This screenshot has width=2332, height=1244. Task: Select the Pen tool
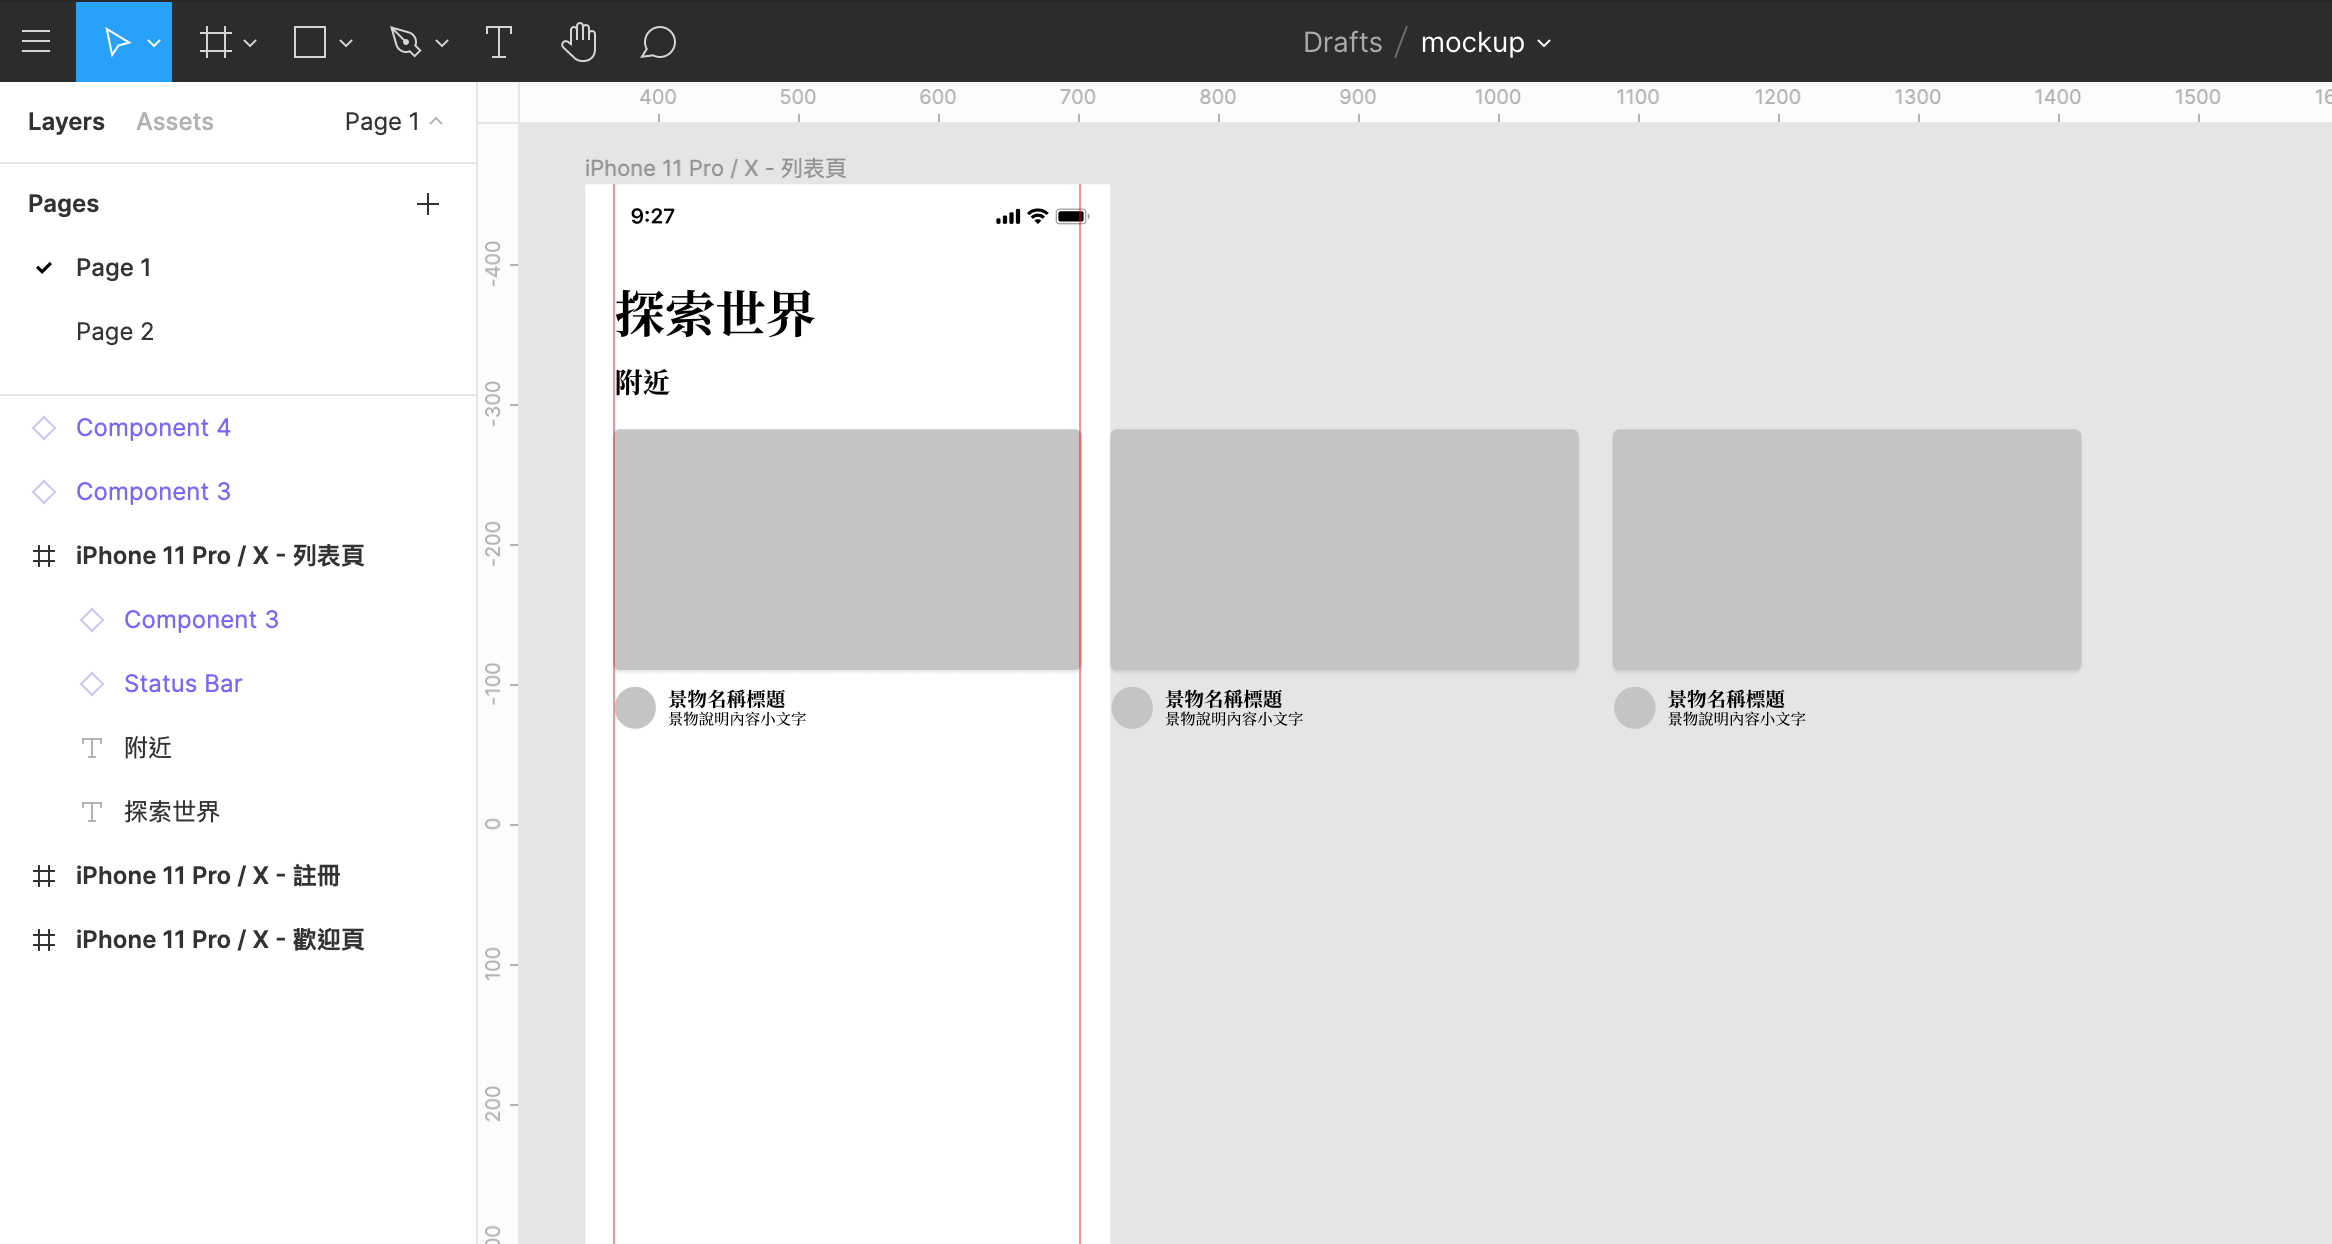point(405,42)
